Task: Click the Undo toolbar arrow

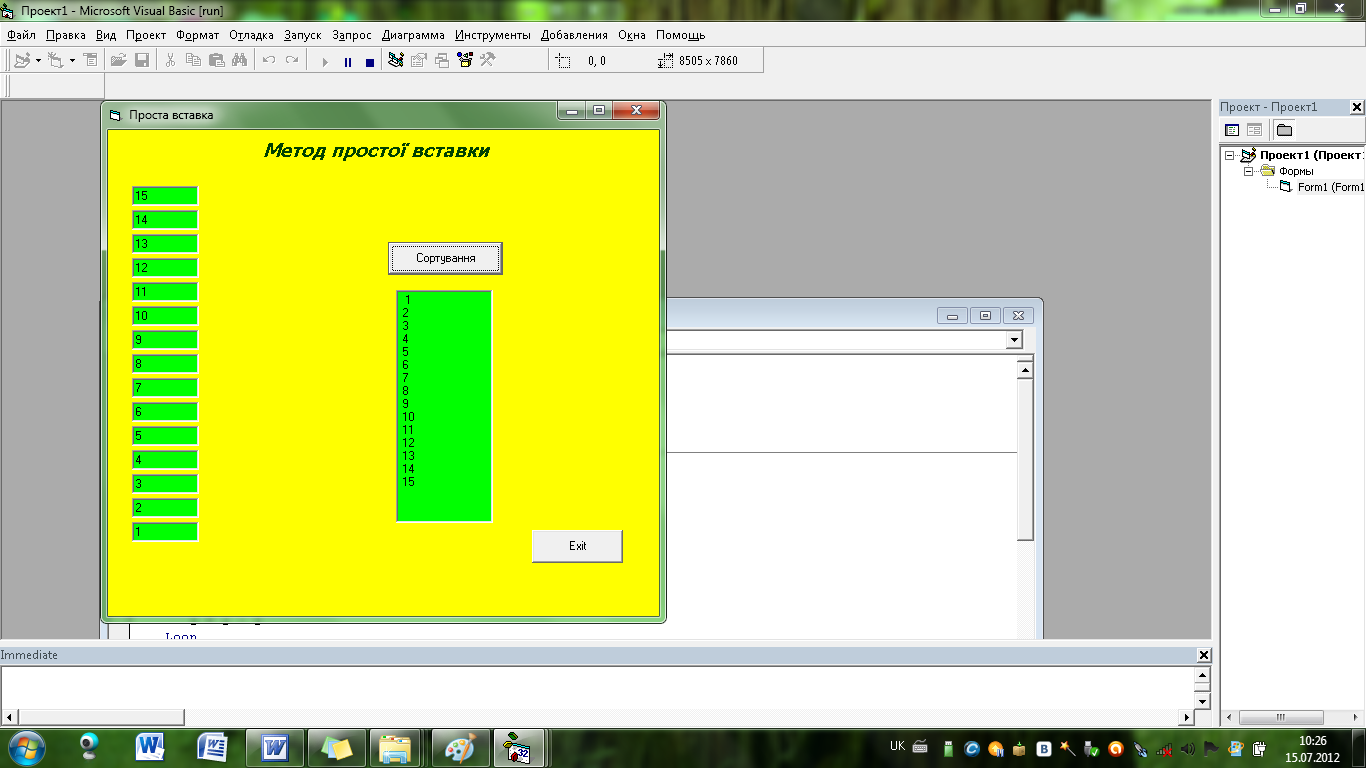Action: coord(268,60)
